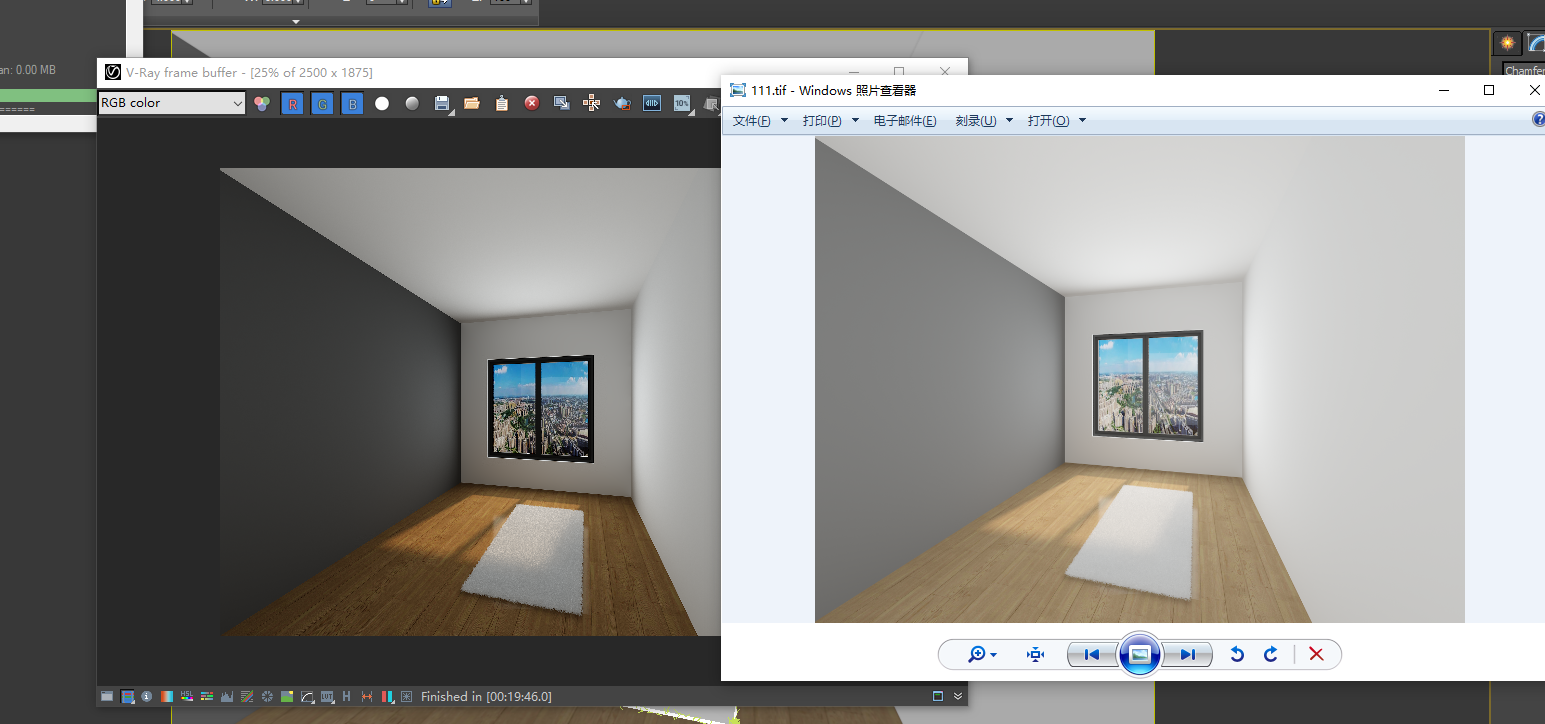Expand VFB status bar double chevron
This screenshot has width=1545, height=724.
(x=958, y=696)
